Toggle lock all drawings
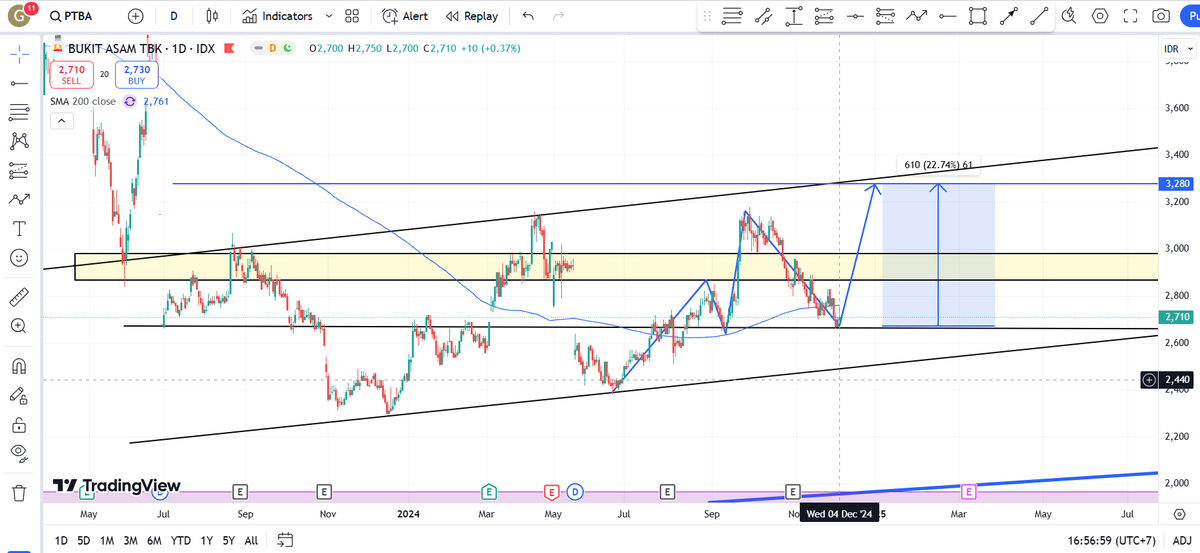Viewport: 1200px width, 553px height. (18, 424)
